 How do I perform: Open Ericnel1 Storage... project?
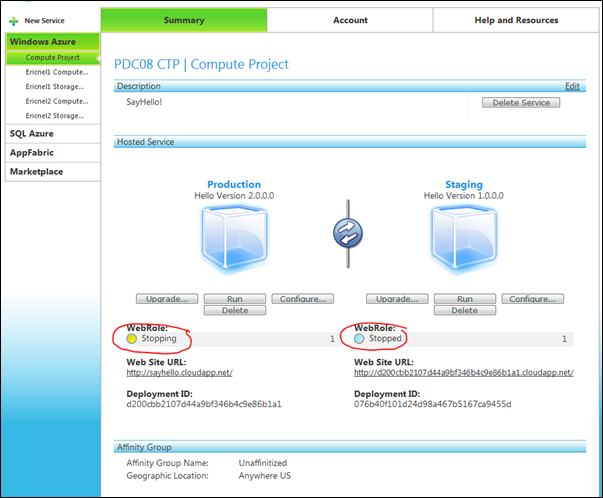[x=55, y=87]
